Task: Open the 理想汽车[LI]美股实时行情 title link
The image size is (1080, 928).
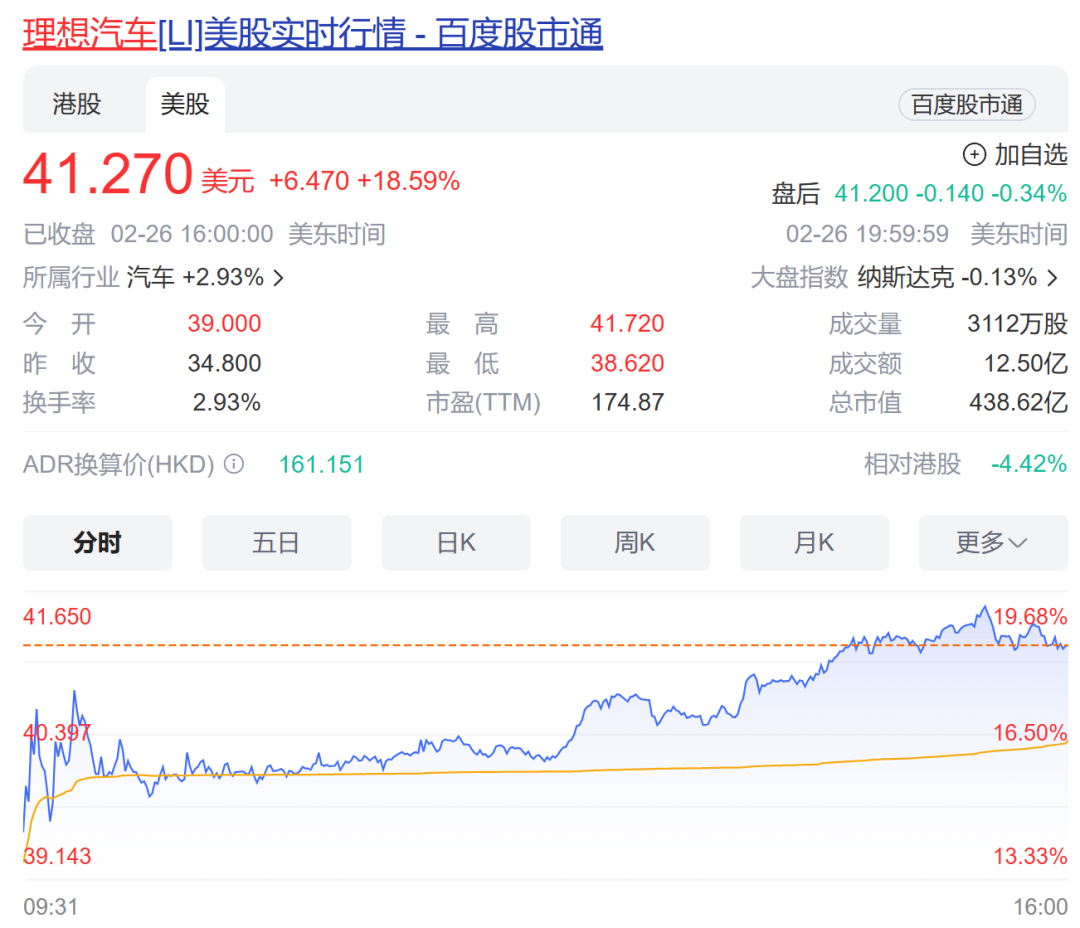Action: pos(313,34)
